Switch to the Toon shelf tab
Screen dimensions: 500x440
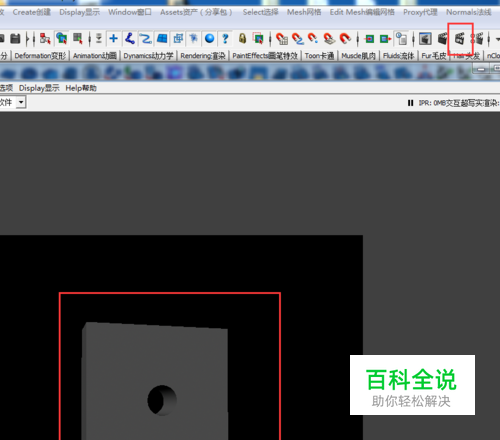319,56
